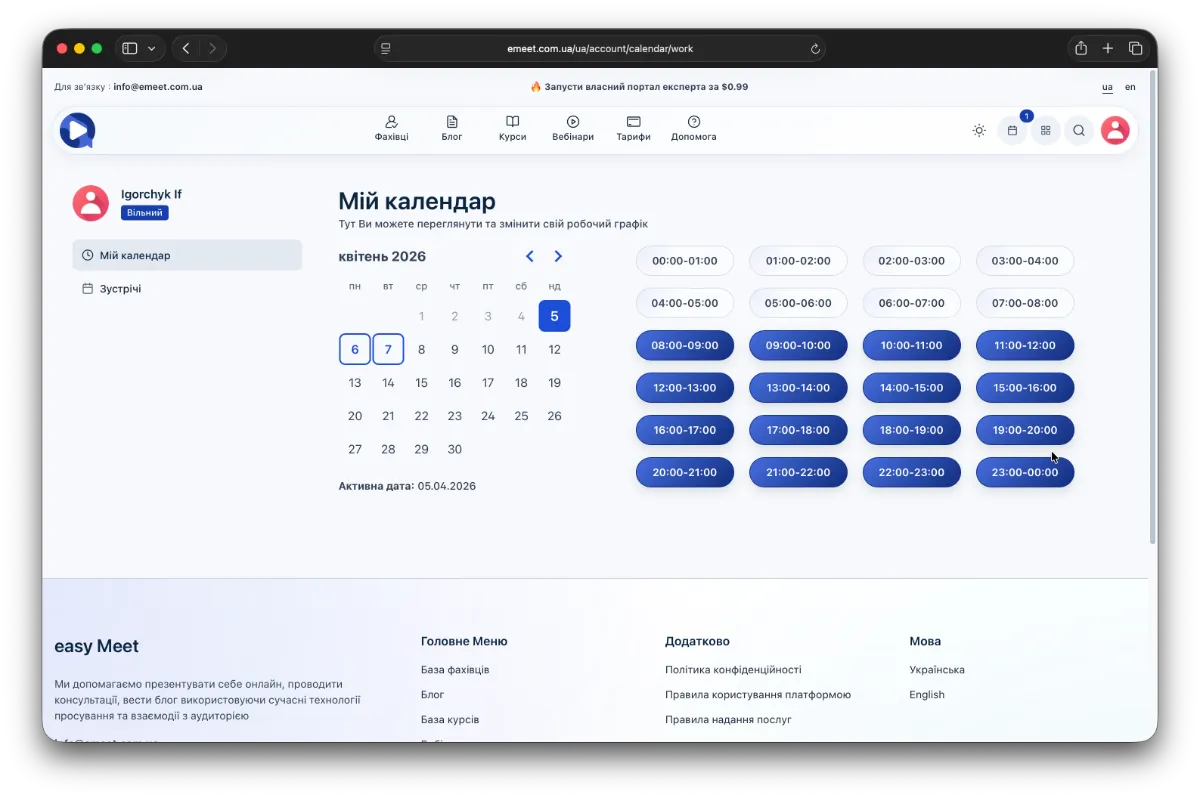Click the easy Meet logo icon
1200x798 pixels.
pyautogui.click(x=77, y=130)
